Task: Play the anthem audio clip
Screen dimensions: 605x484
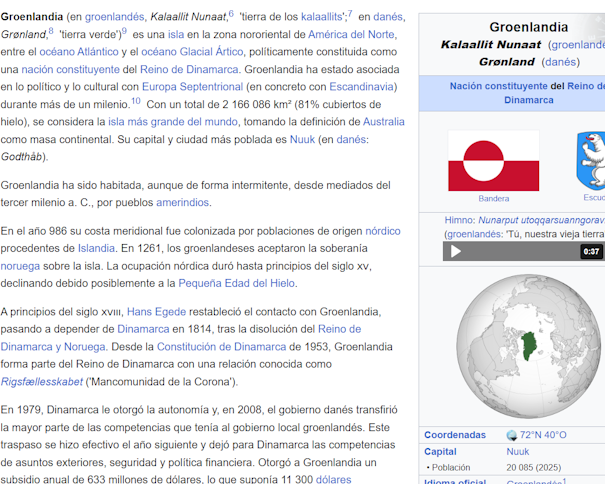Action: coord(456,251)
